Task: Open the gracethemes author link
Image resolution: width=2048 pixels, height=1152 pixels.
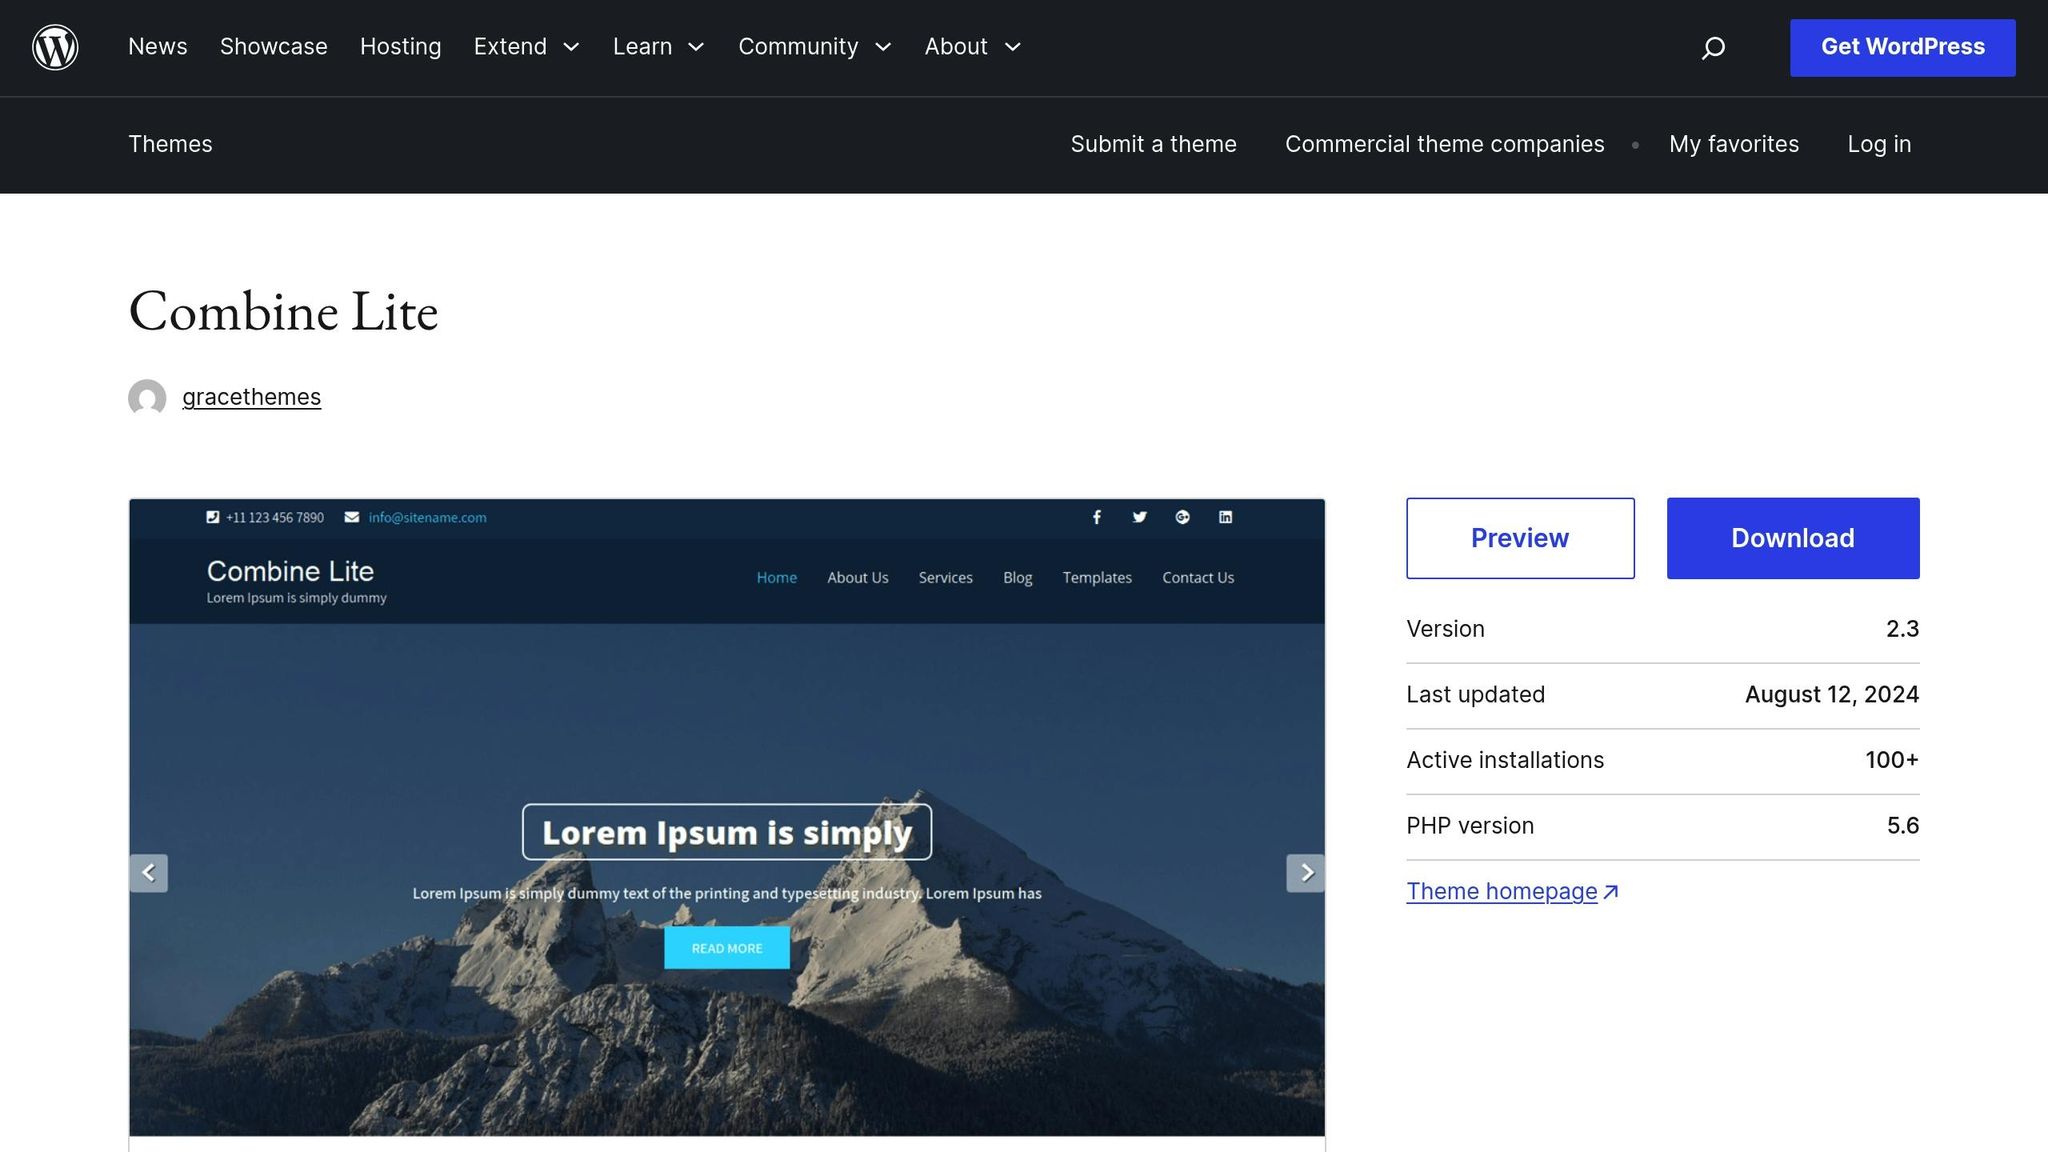Action: 251,397
